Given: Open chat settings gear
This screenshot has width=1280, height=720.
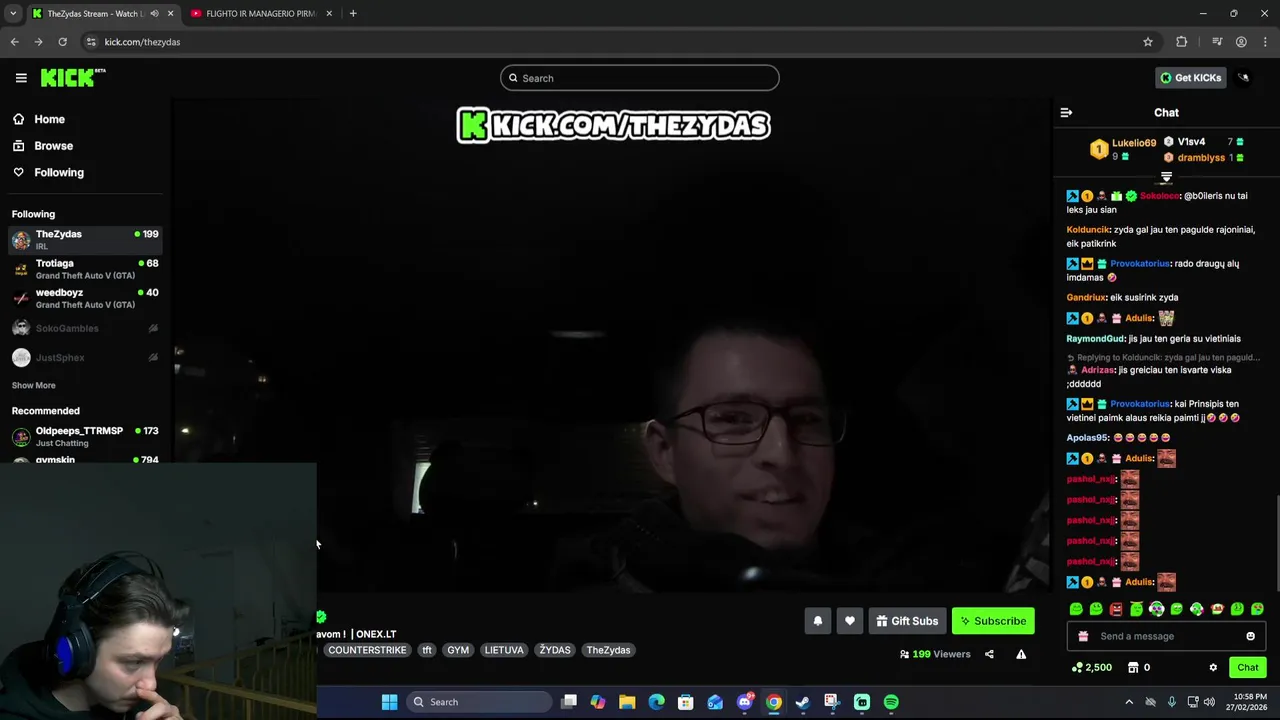Looking at the screenshot, I should pyautogui.click(x=1213, y=667).
